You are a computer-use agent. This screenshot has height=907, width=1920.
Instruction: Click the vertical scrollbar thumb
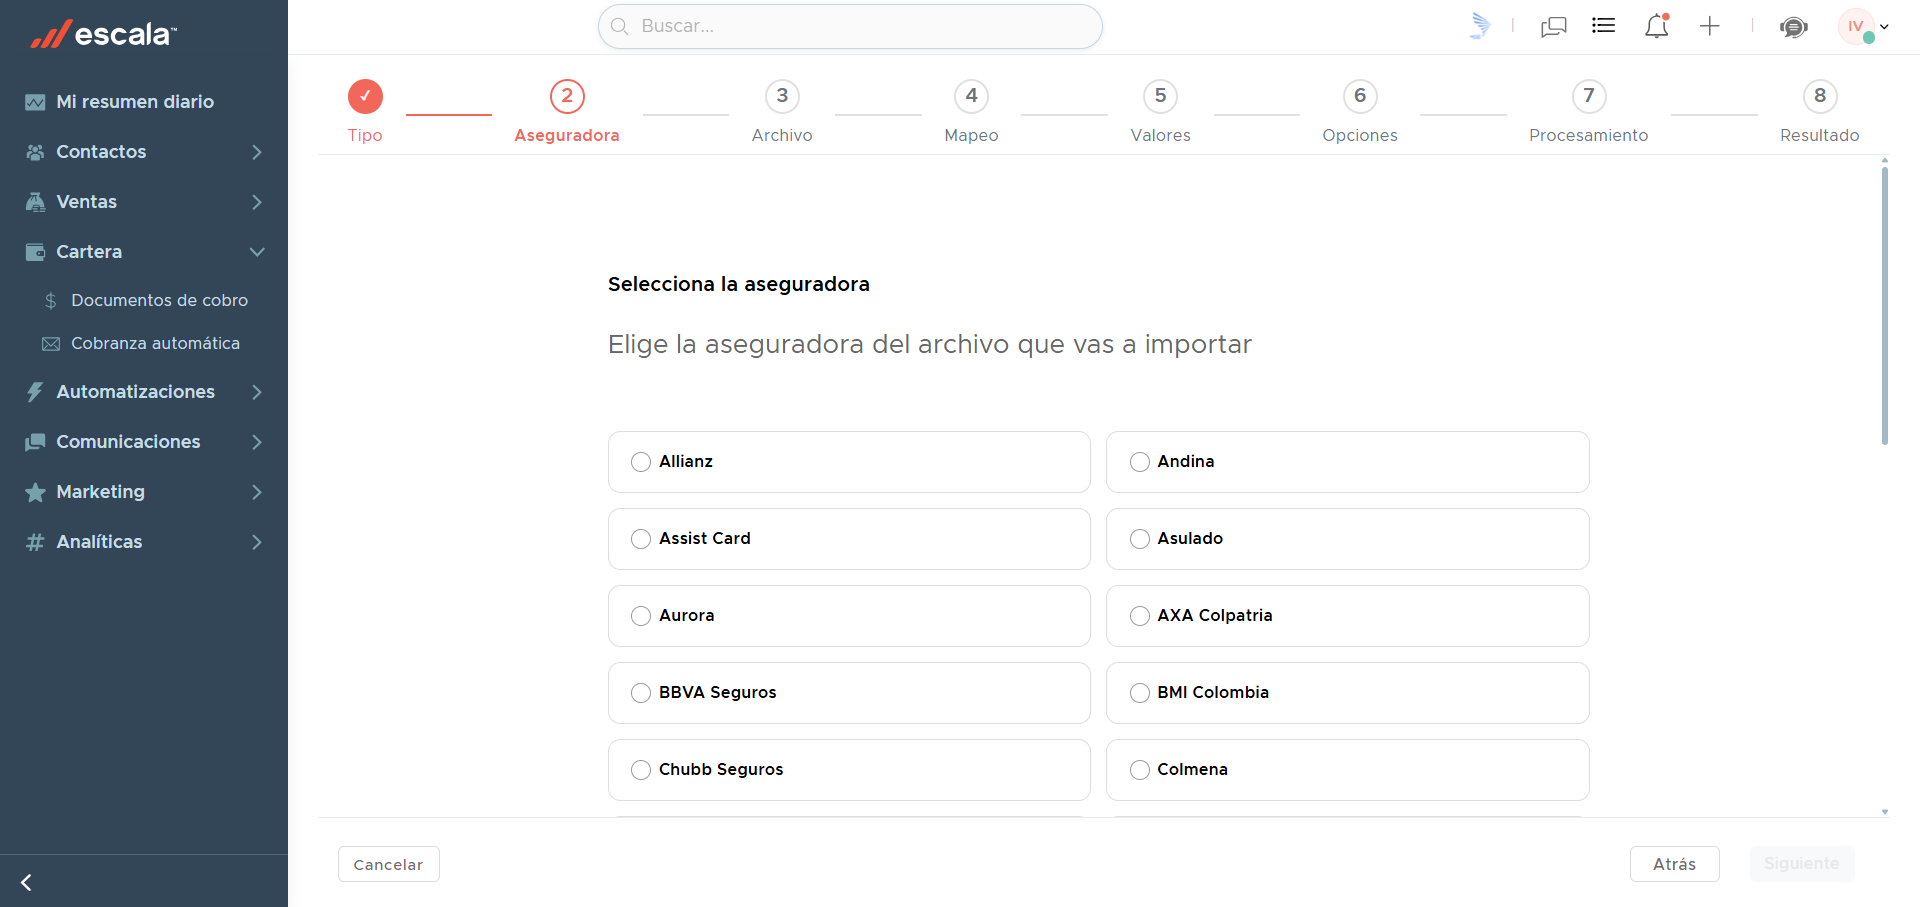pyautogui.click(x=1885, y=305)
